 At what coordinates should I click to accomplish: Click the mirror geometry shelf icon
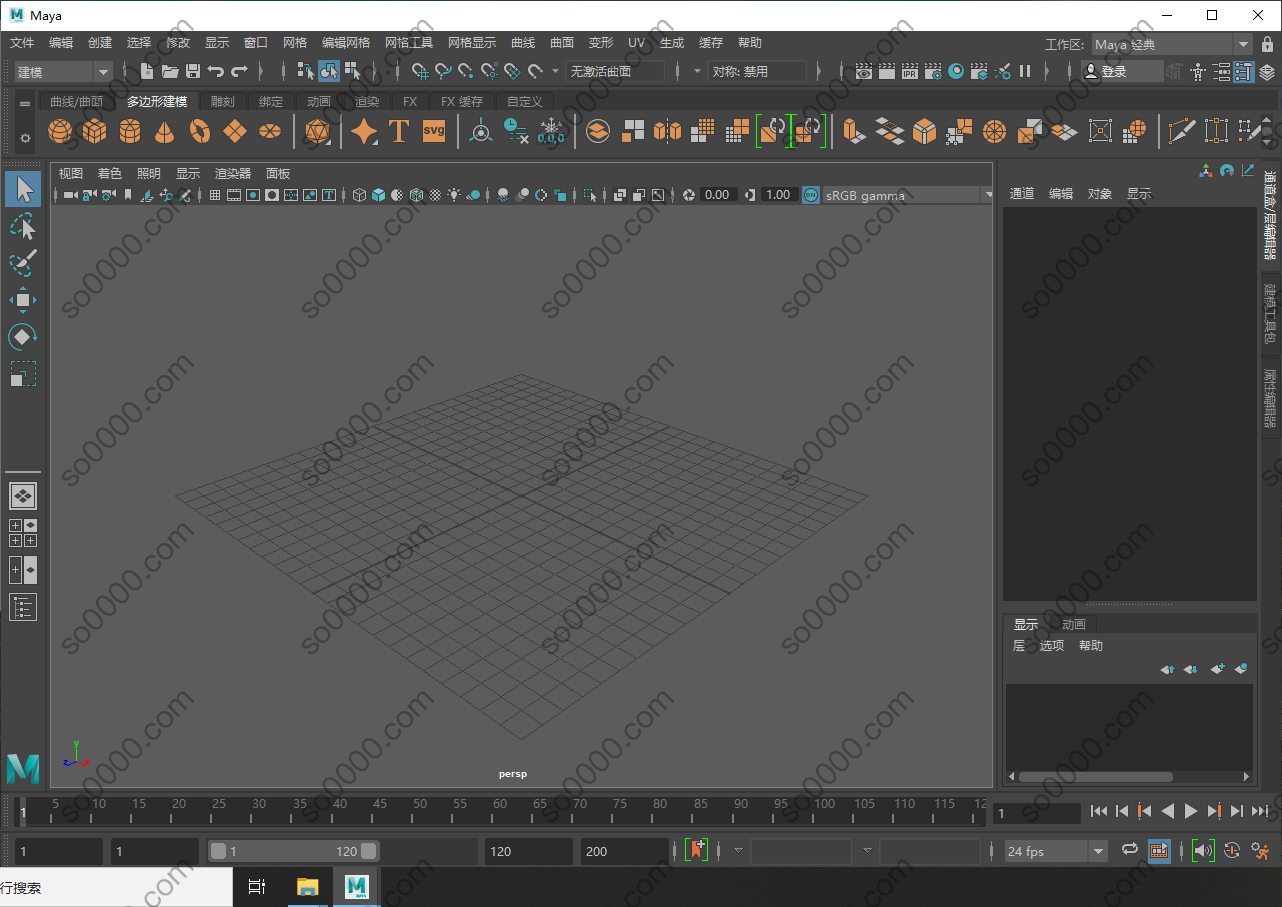coord(667,131)
